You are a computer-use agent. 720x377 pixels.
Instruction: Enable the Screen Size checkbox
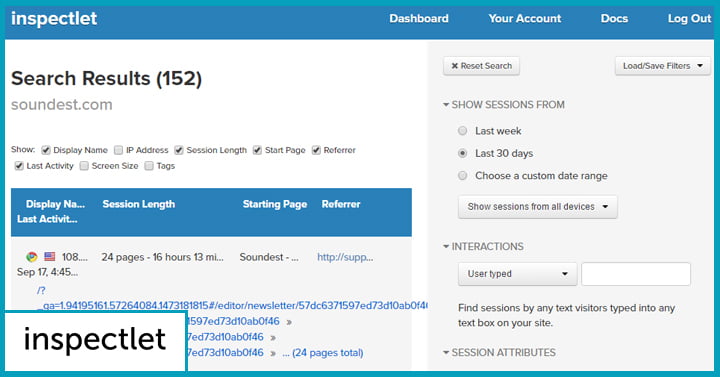click(84, 166)
